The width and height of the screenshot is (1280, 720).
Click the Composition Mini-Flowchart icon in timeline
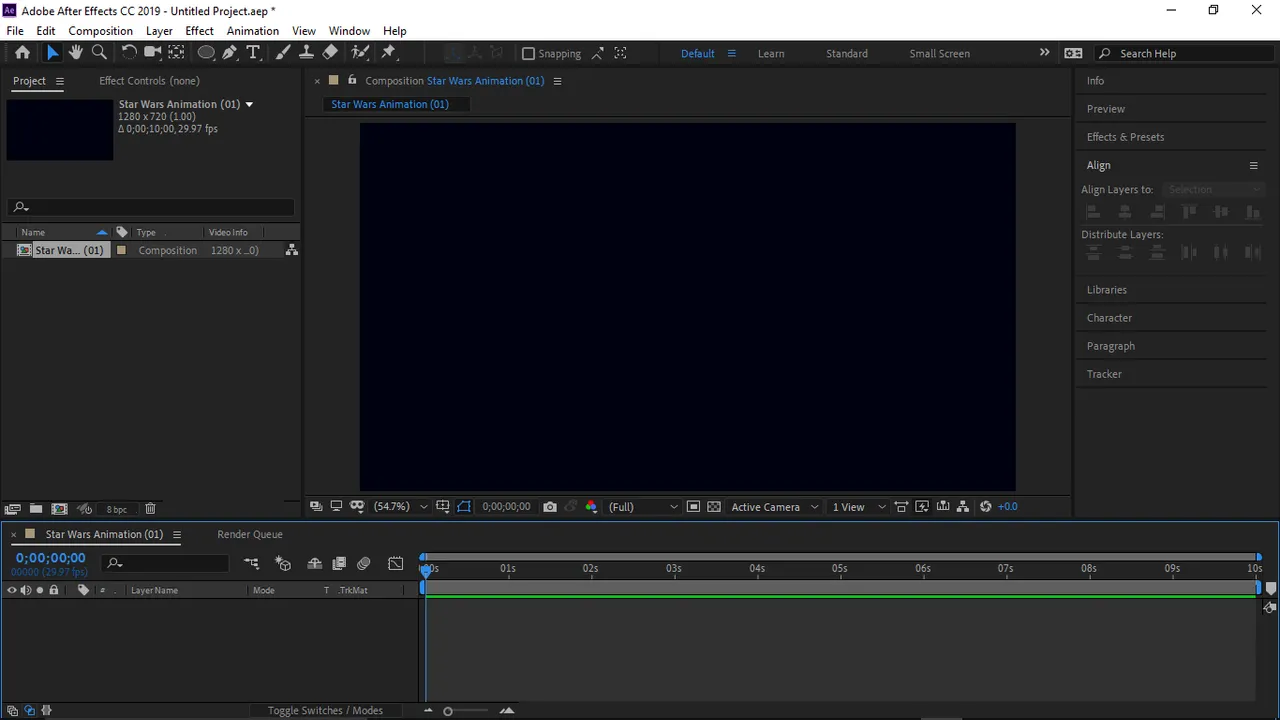point(251,564)
